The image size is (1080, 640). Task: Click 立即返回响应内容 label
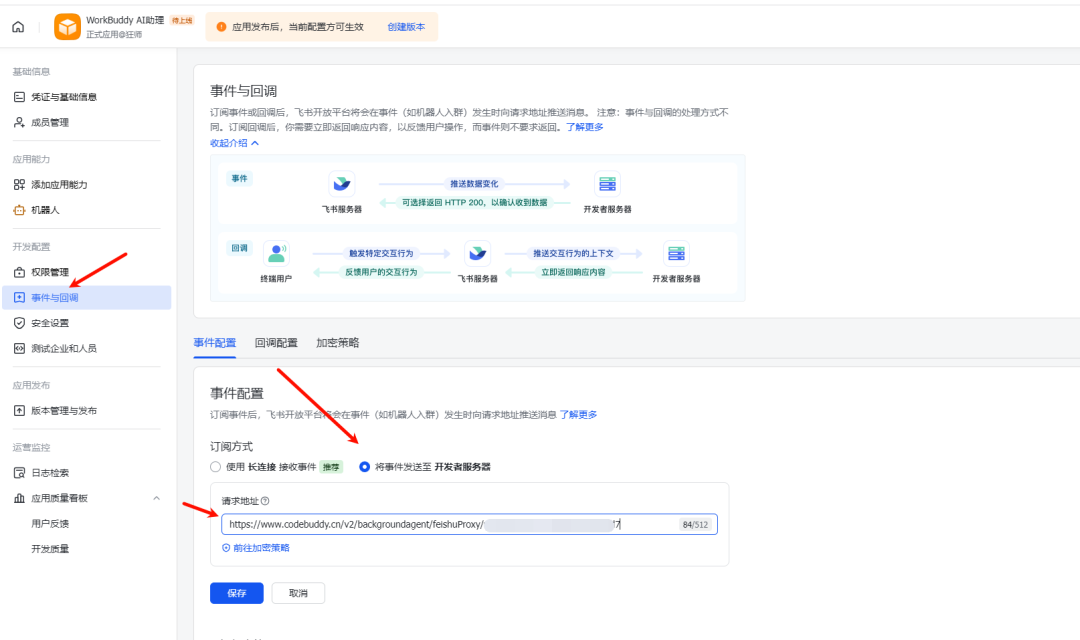pos(573,272)
